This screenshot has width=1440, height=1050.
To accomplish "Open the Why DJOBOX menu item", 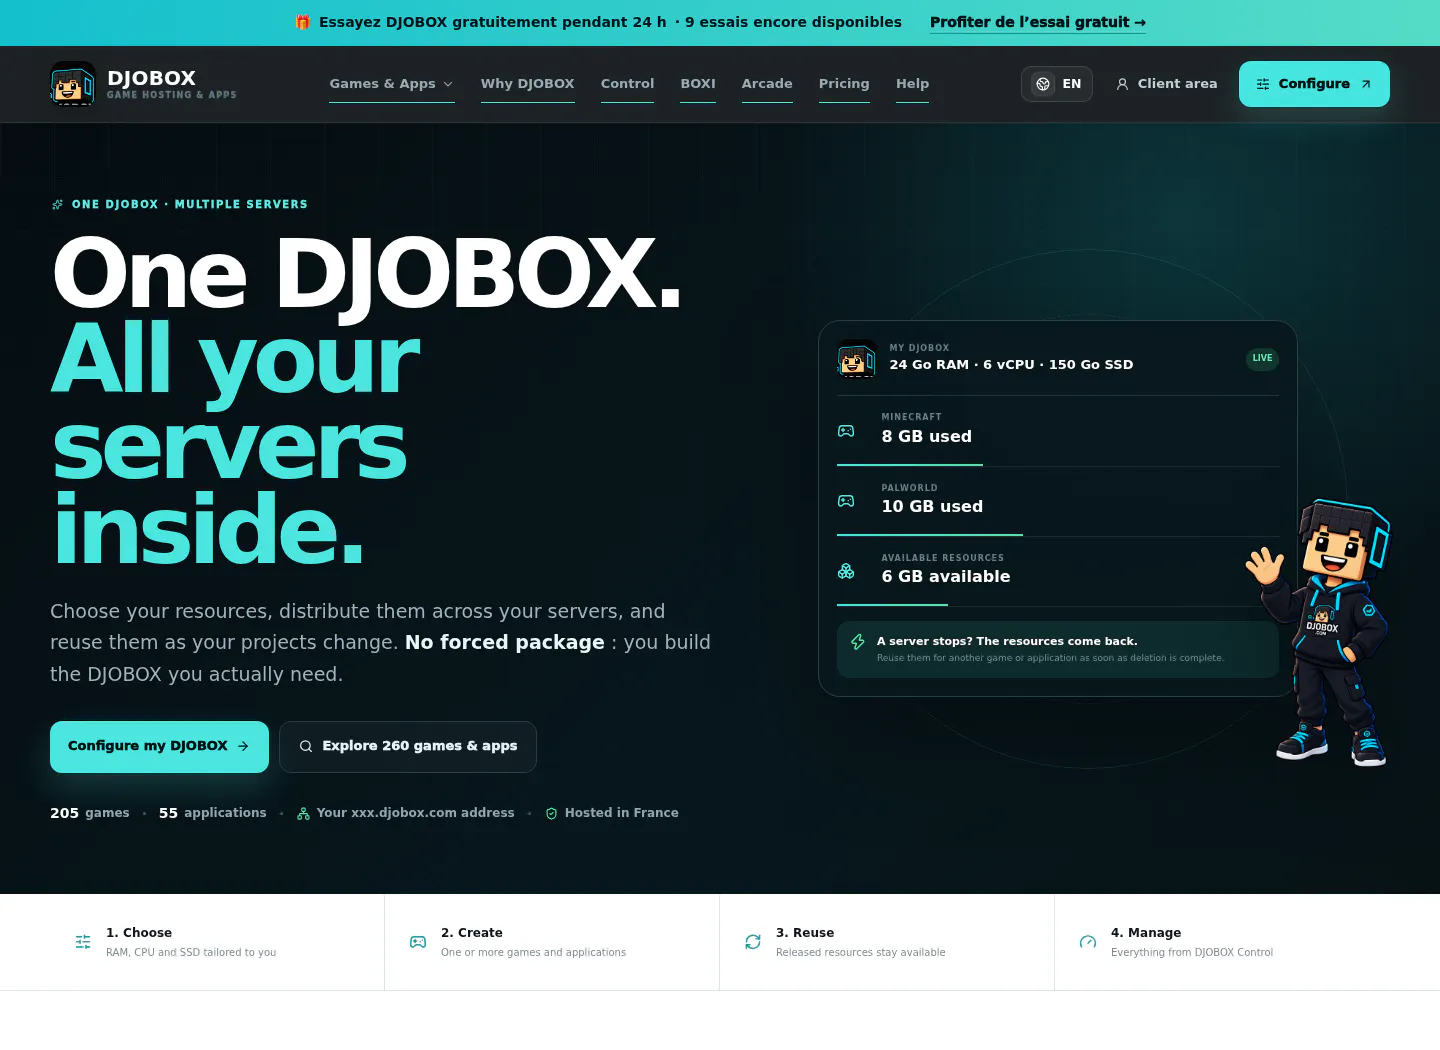I will pyautogui.click(x=528, y=84).
